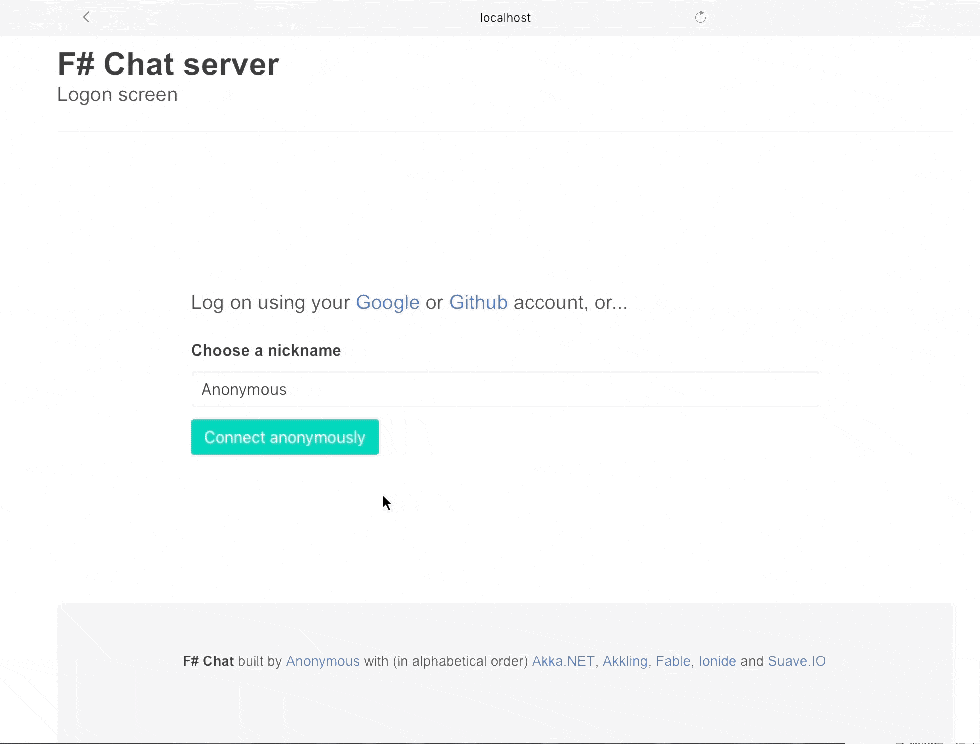Log on with the Google link

[388, 303]
